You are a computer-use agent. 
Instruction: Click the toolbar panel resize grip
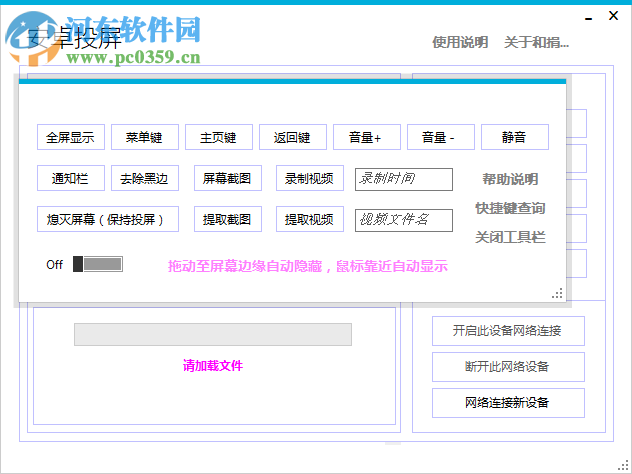click(557, 293)
